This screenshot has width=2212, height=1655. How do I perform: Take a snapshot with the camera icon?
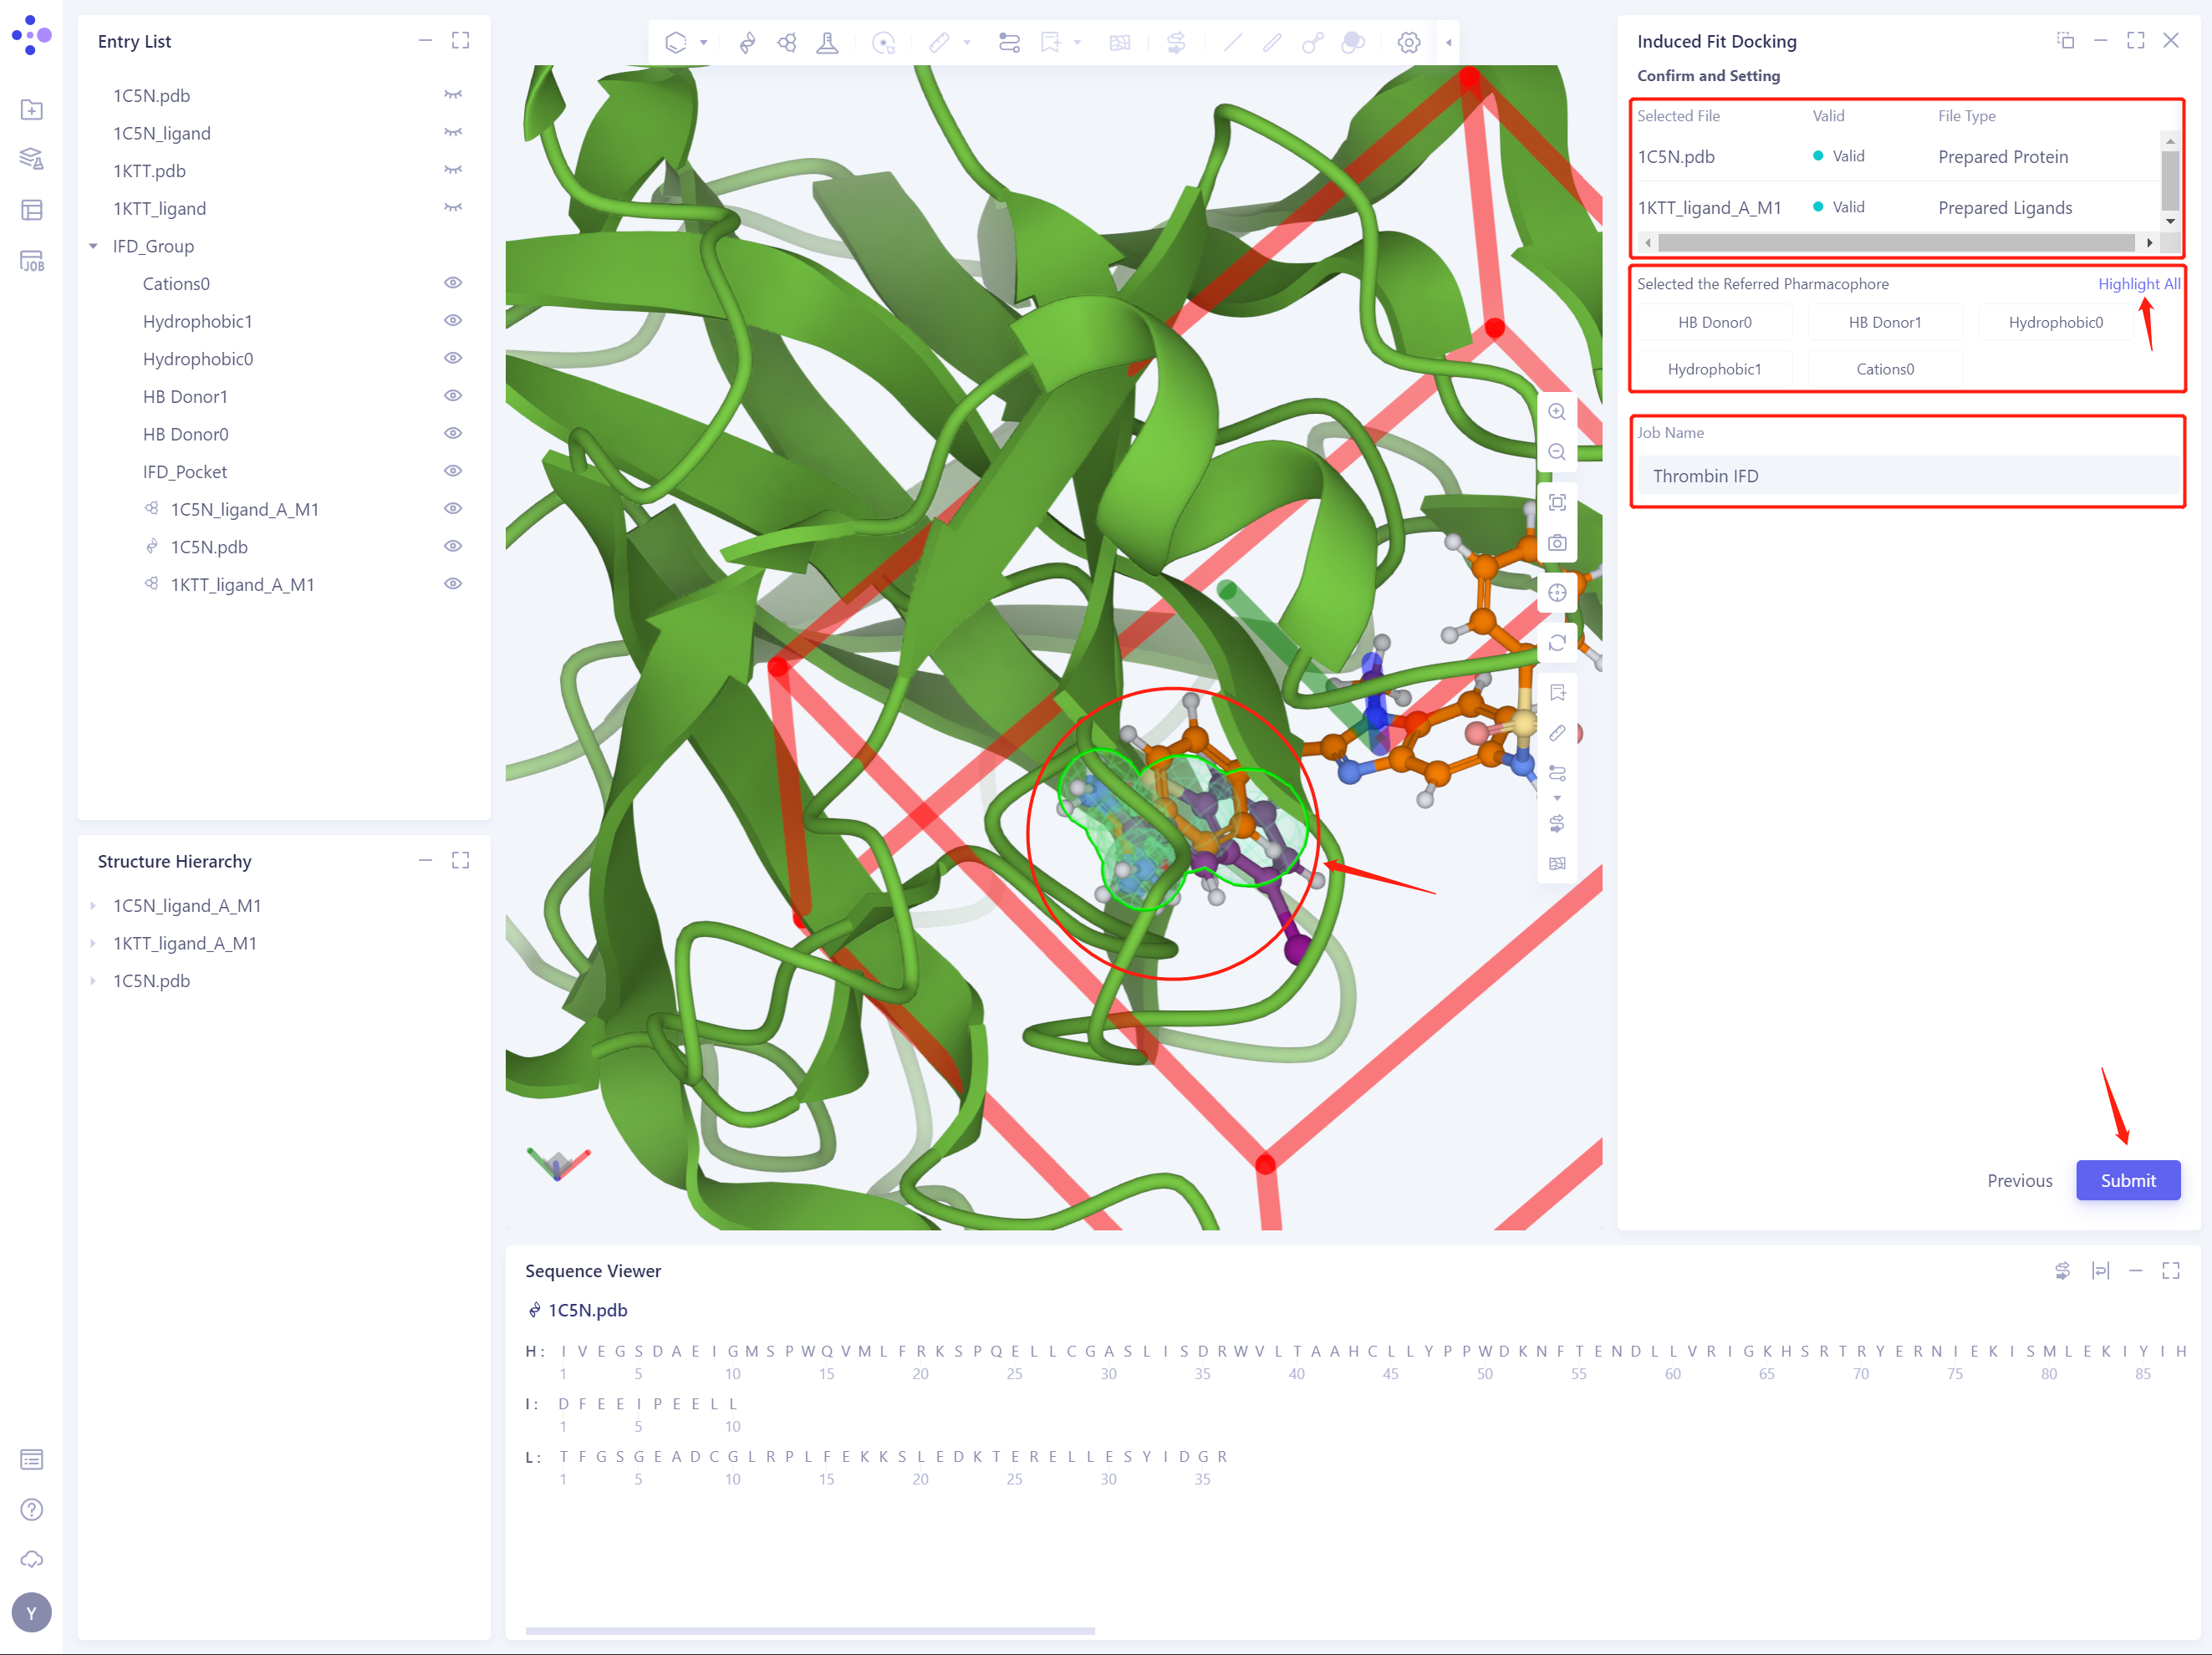tap(1557, 542)
